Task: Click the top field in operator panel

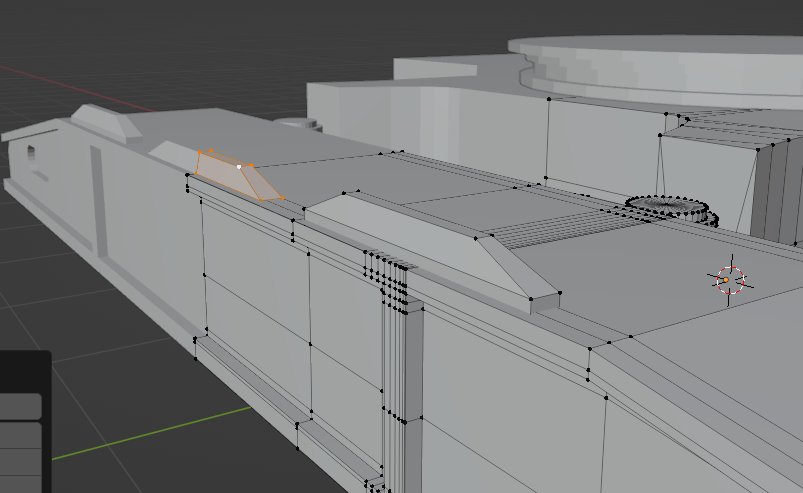Action: [x=20, y=406]
